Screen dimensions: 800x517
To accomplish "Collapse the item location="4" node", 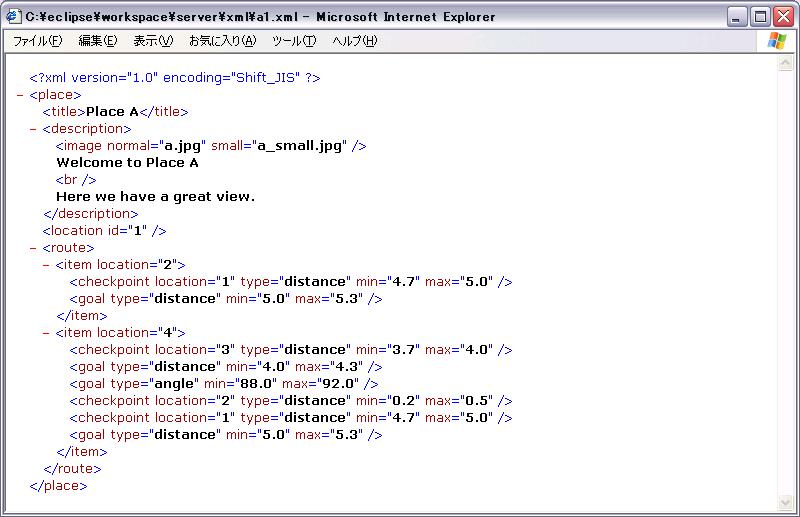I will [46, 333].
